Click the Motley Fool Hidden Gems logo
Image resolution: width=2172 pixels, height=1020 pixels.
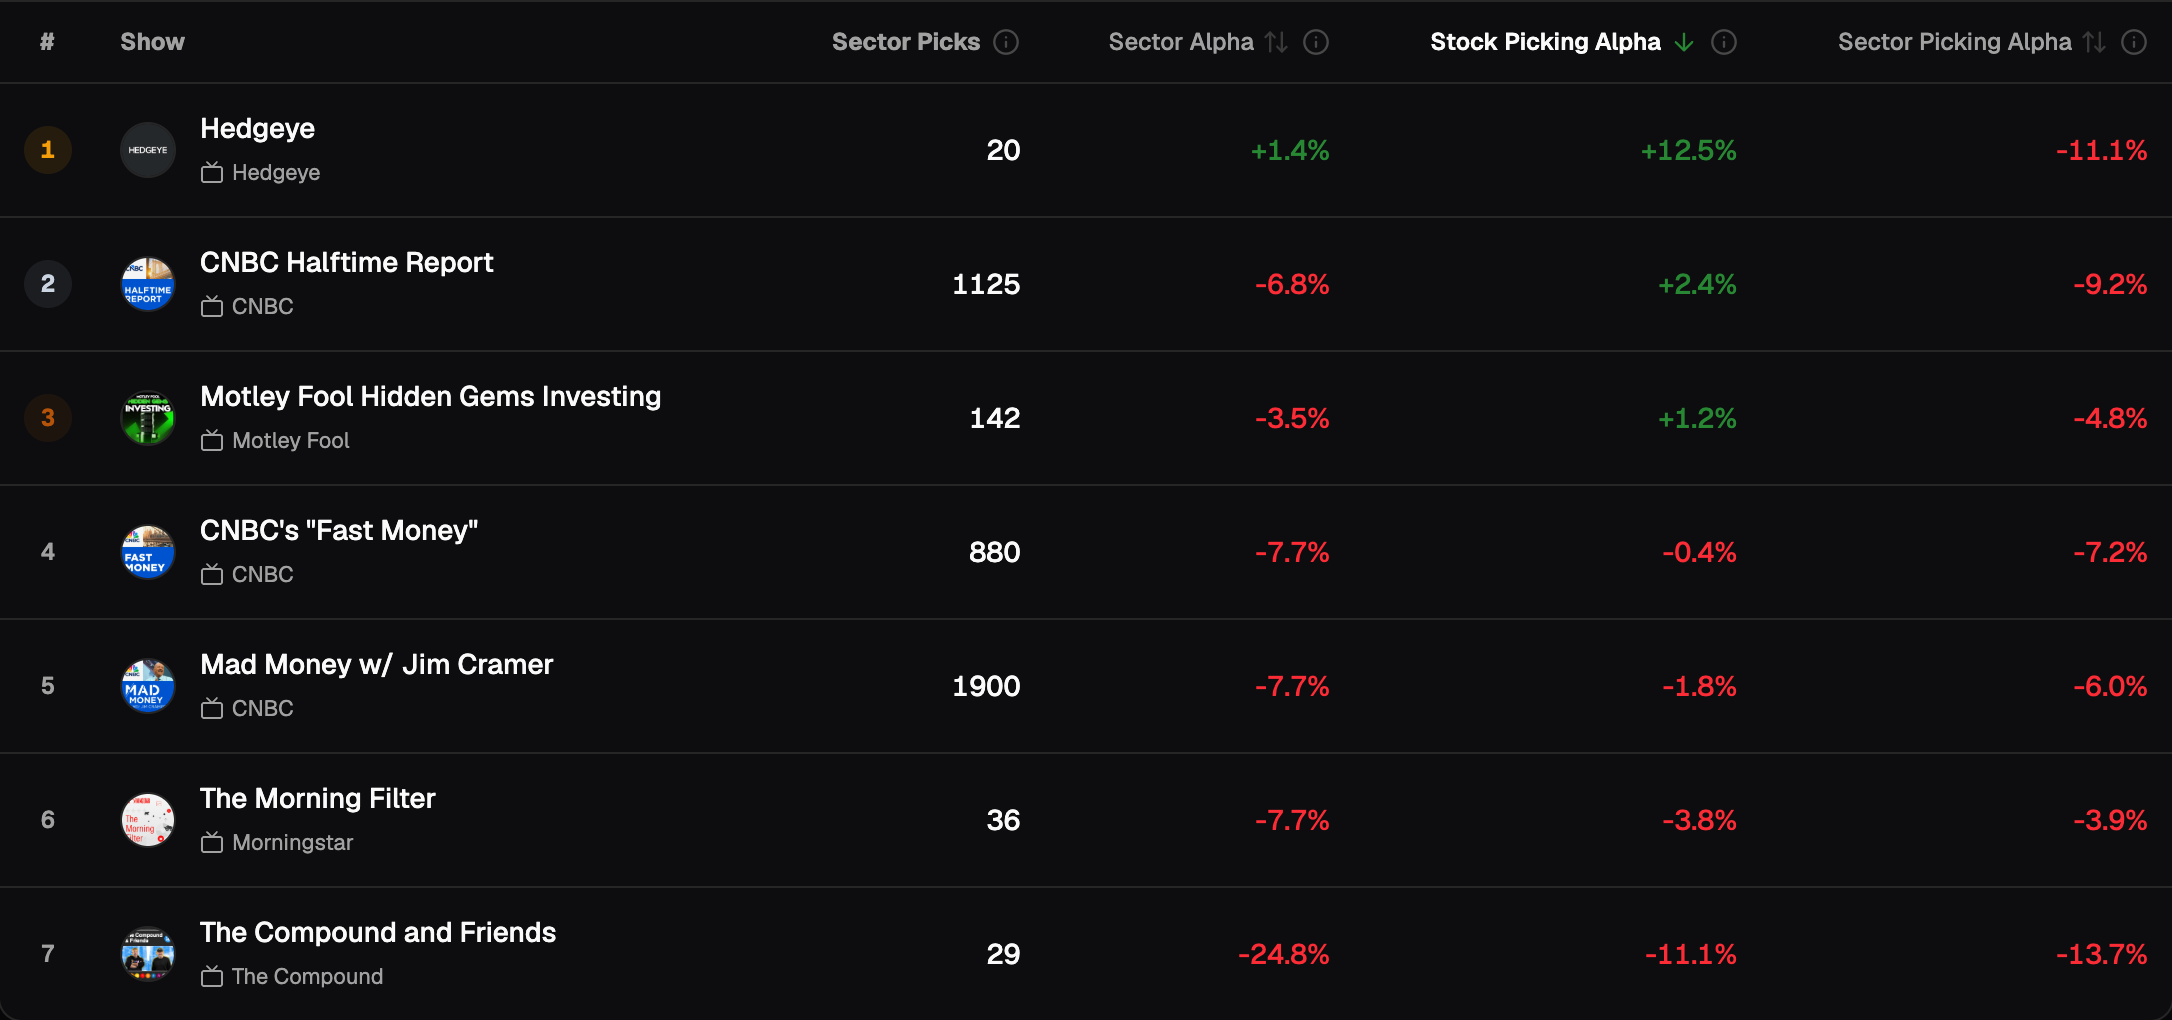point(148,418)
